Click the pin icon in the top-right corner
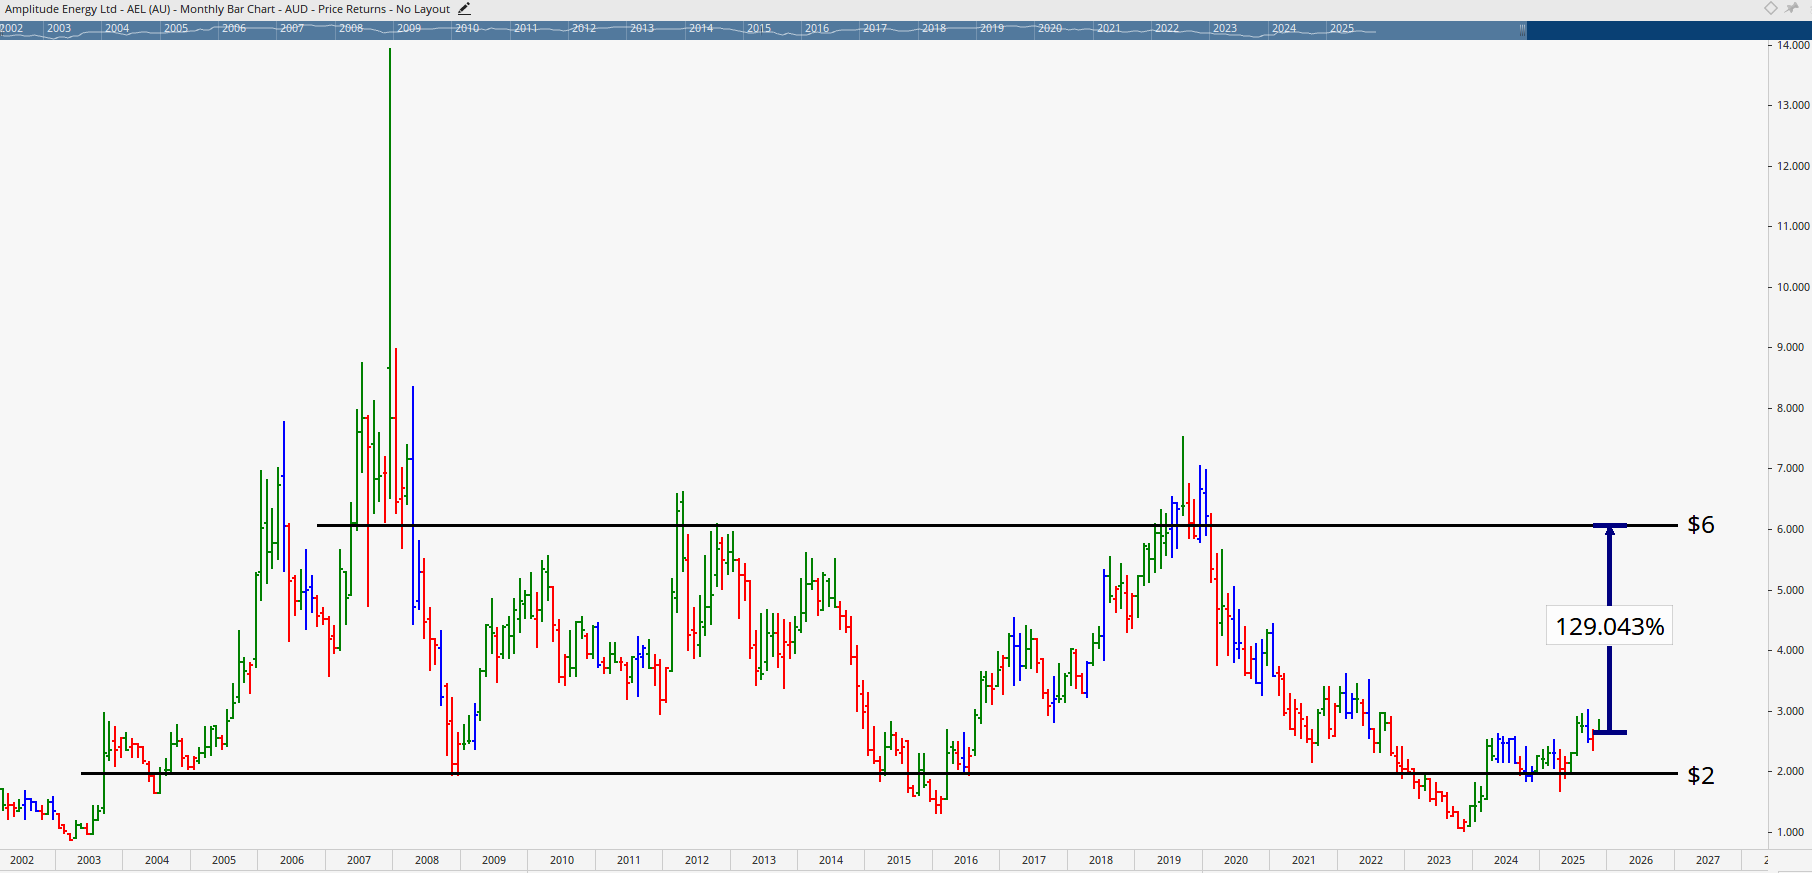Viewport: 1812px width, 873px height. [x=1792, y=8]
